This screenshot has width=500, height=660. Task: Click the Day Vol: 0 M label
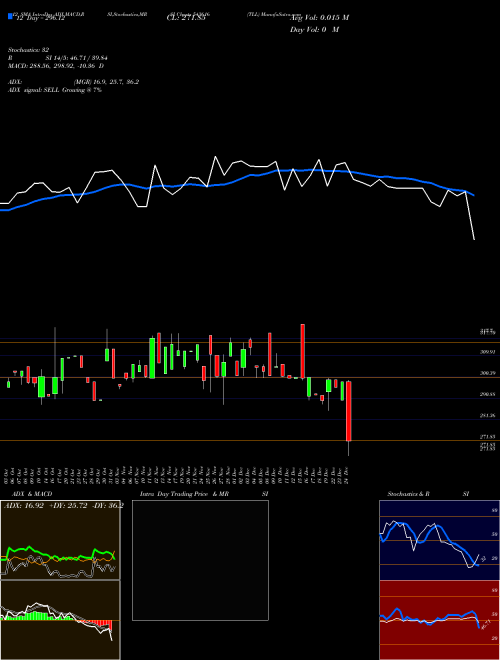(314, 30)
